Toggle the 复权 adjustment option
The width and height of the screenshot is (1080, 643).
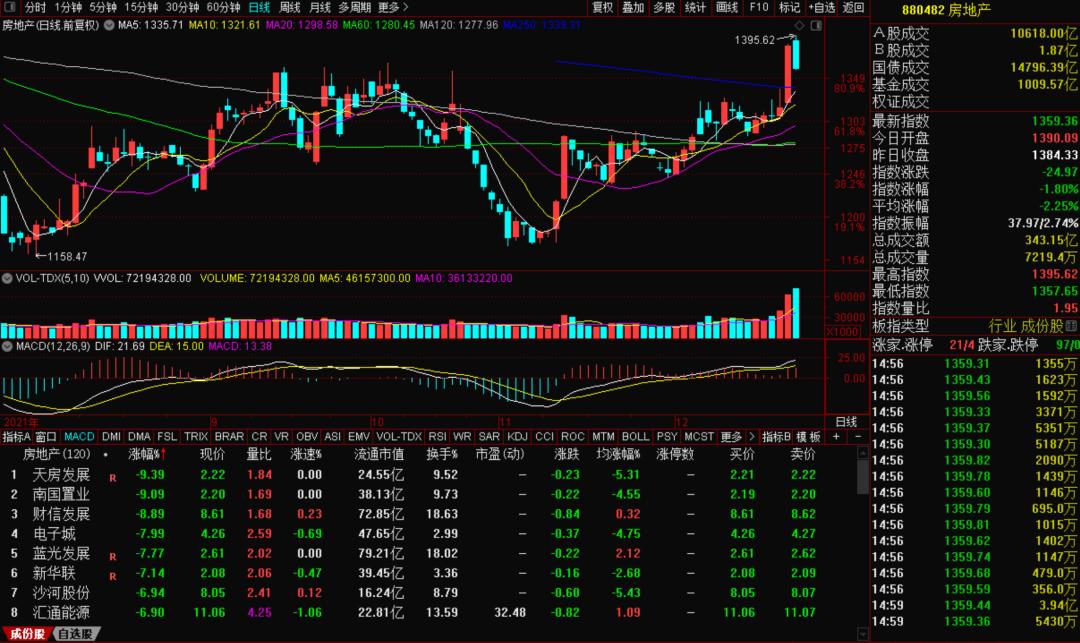tap(602, 7)
